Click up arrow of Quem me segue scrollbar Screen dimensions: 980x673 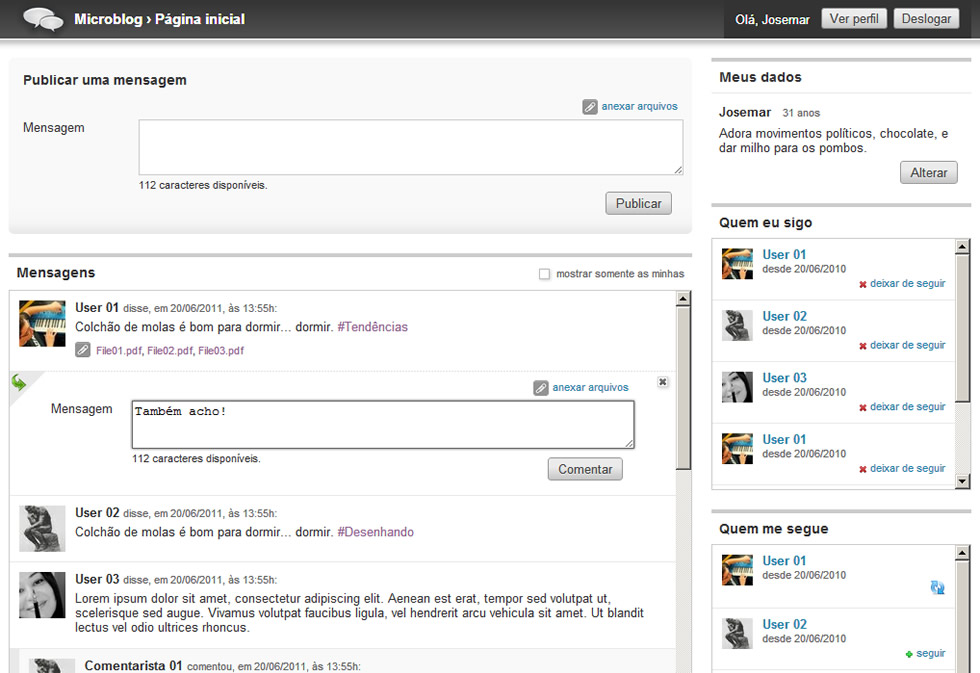pos(962,552)
